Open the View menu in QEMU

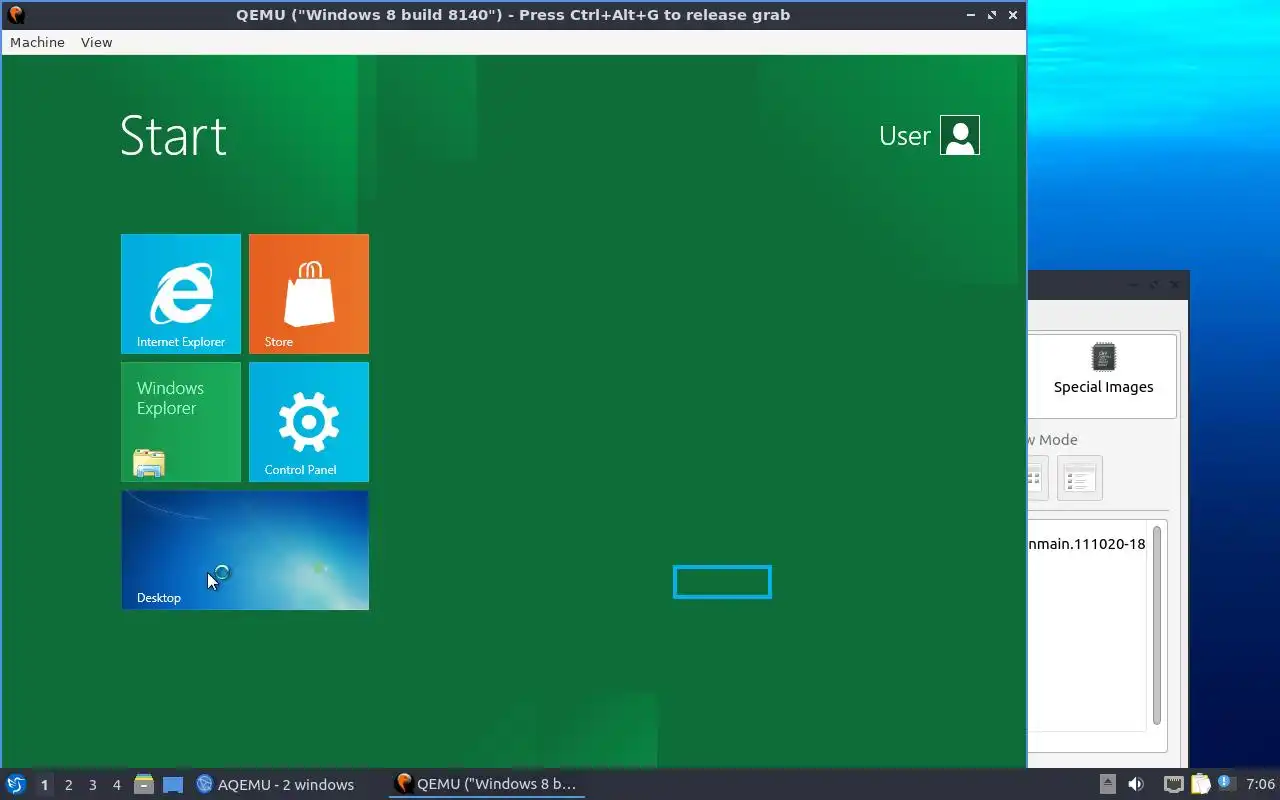[x=96, y=42]
